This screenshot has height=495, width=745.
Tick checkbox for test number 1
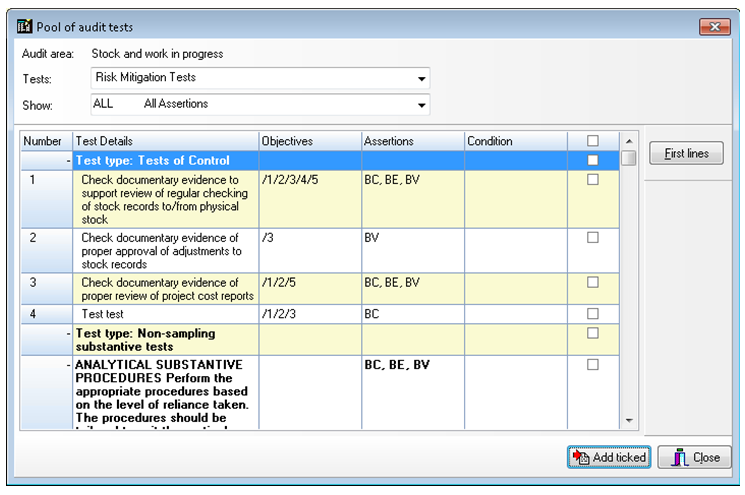592,180
